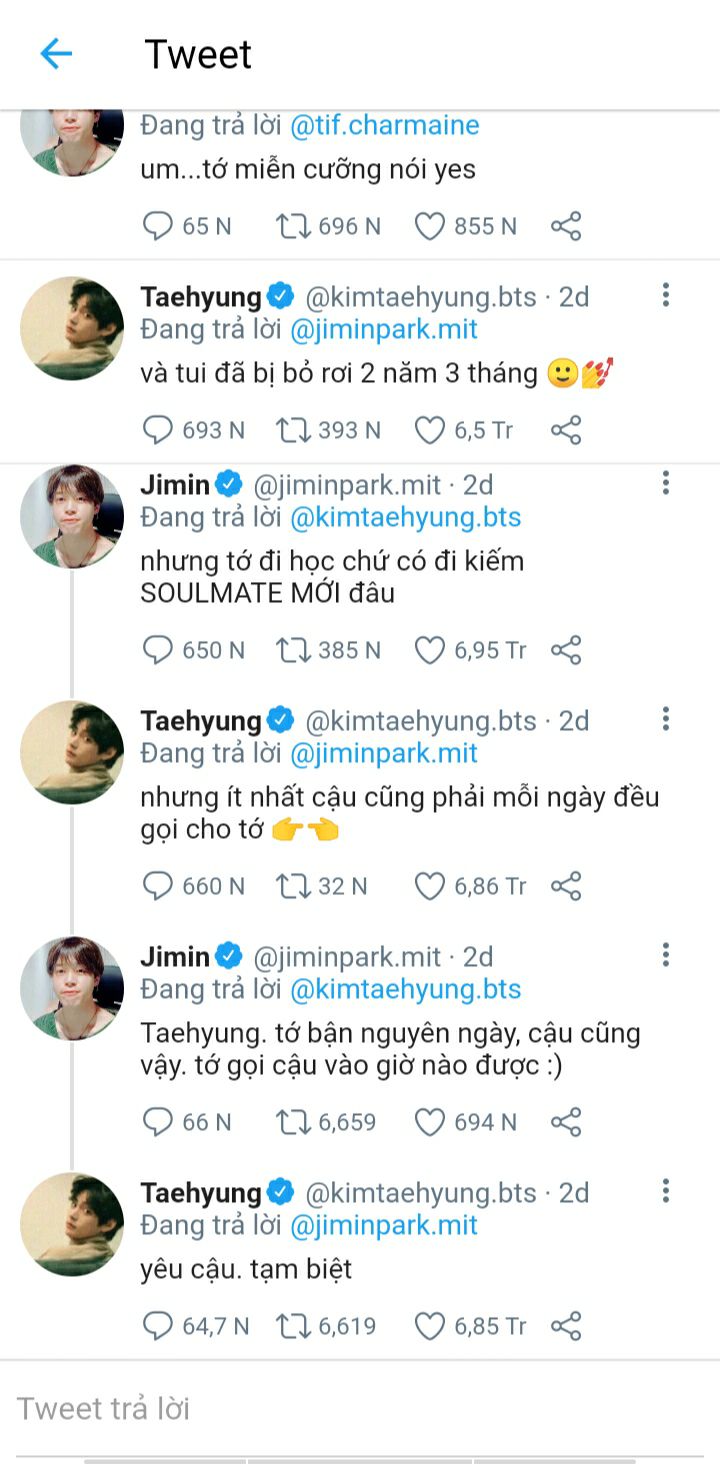Image resolution: width=720 pixels, height=1464 pixels.
Task: Like the "yêu cậu. tạm biệt" tweet
Action: 430,1326
